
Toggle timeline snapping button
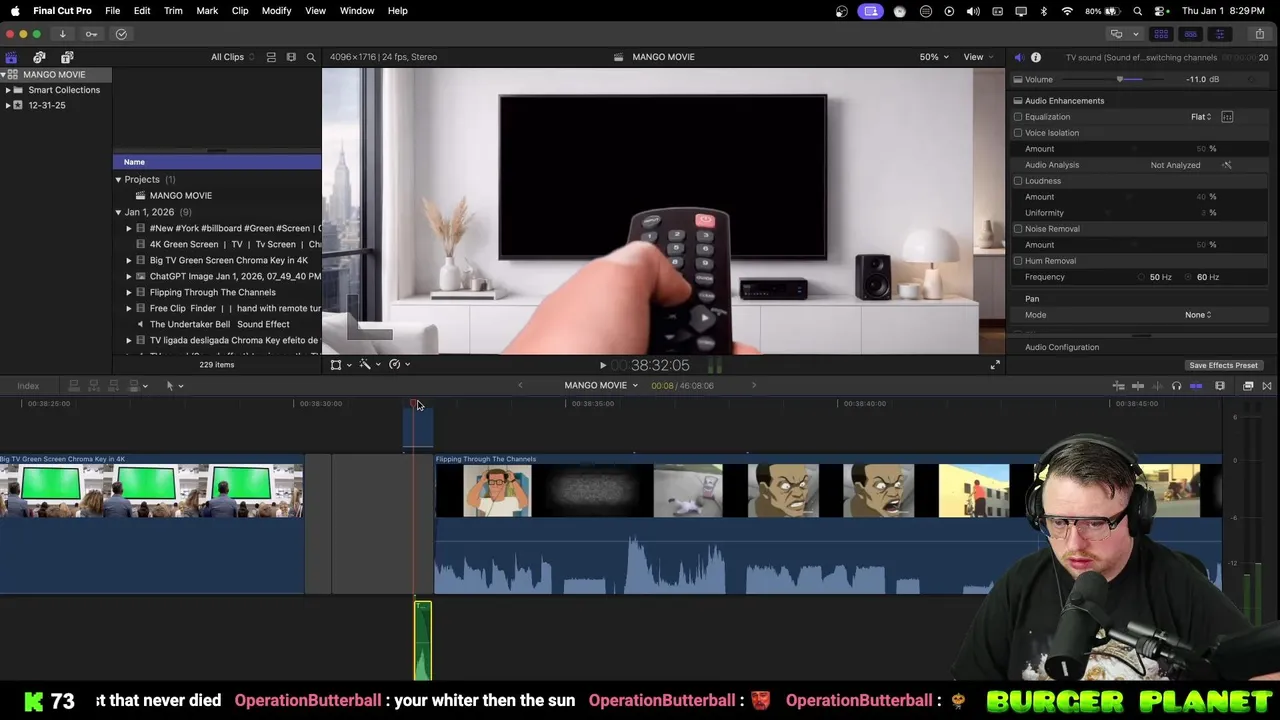point(1196,386)
